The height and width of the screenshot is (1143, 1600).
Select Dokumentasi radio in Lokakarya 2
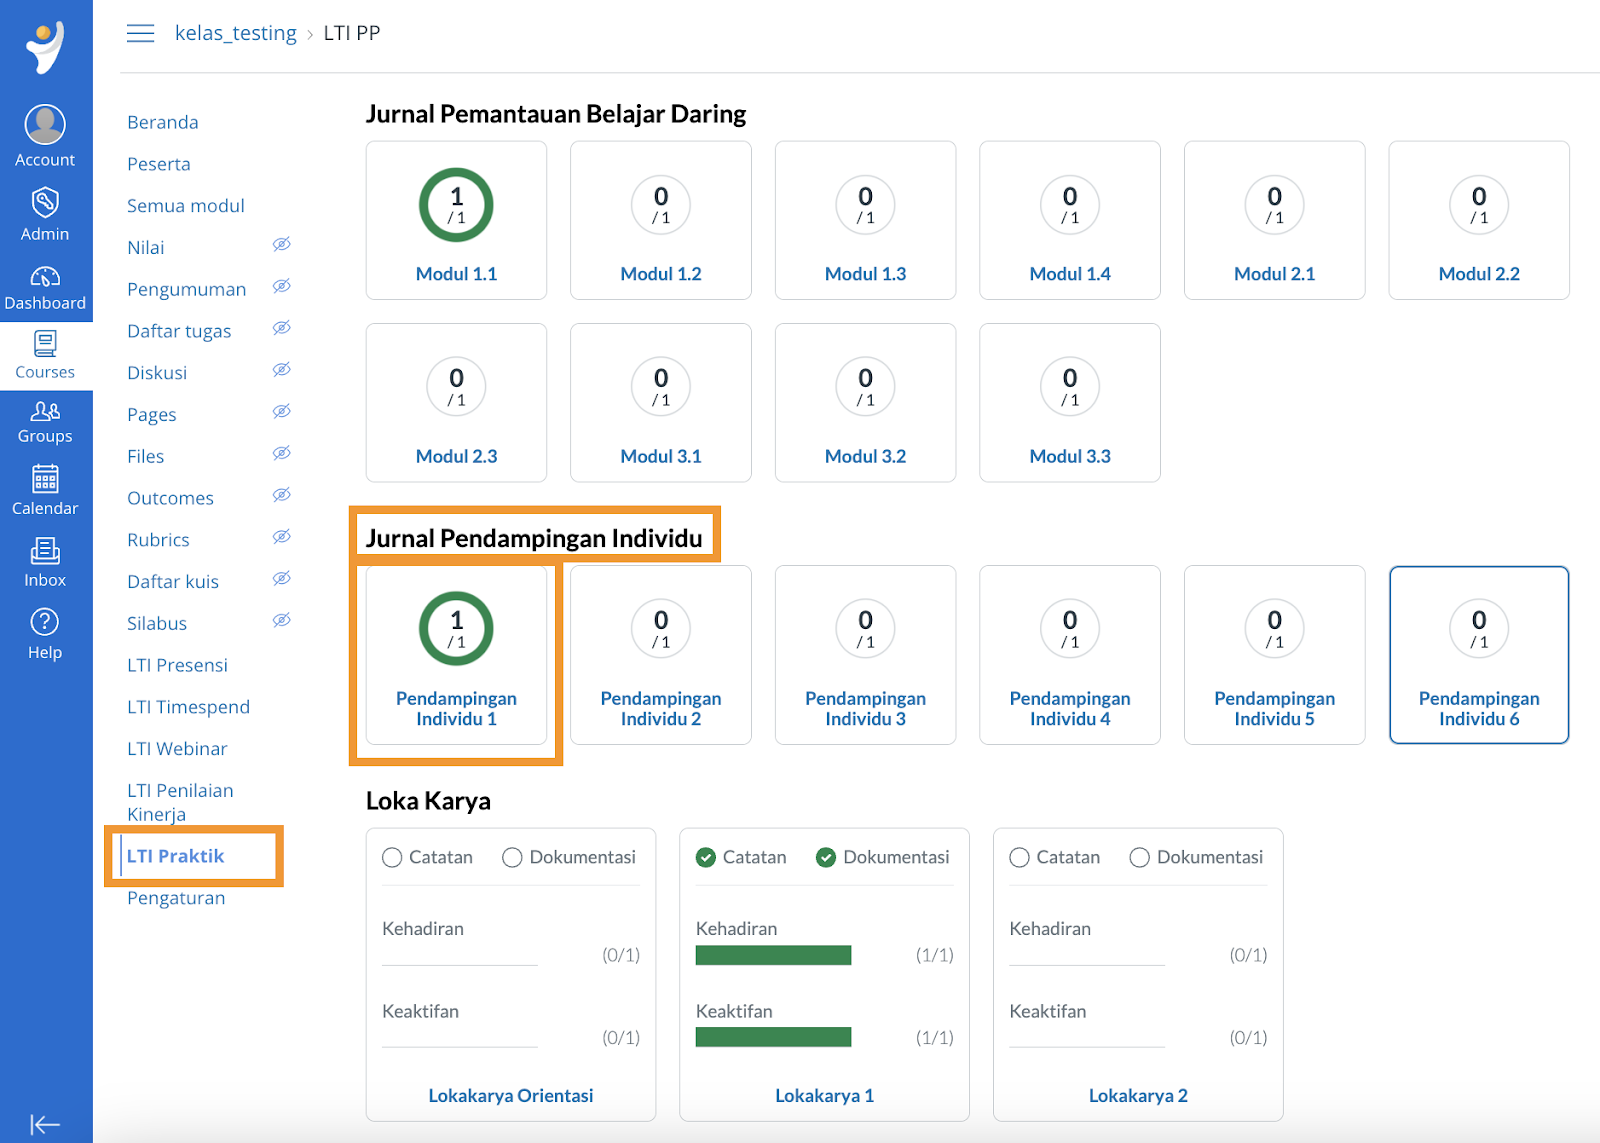coord(1139,857)
